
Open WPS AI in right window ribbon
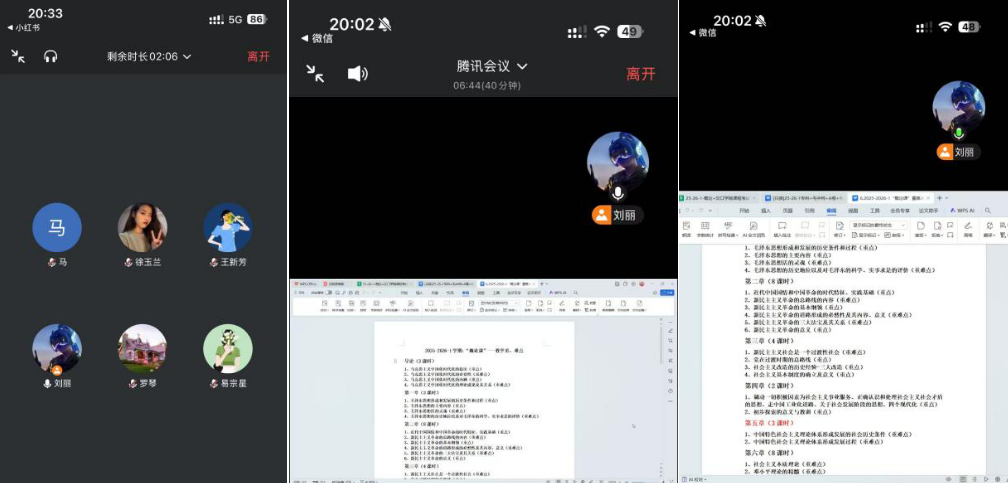(x=963, y=211)
